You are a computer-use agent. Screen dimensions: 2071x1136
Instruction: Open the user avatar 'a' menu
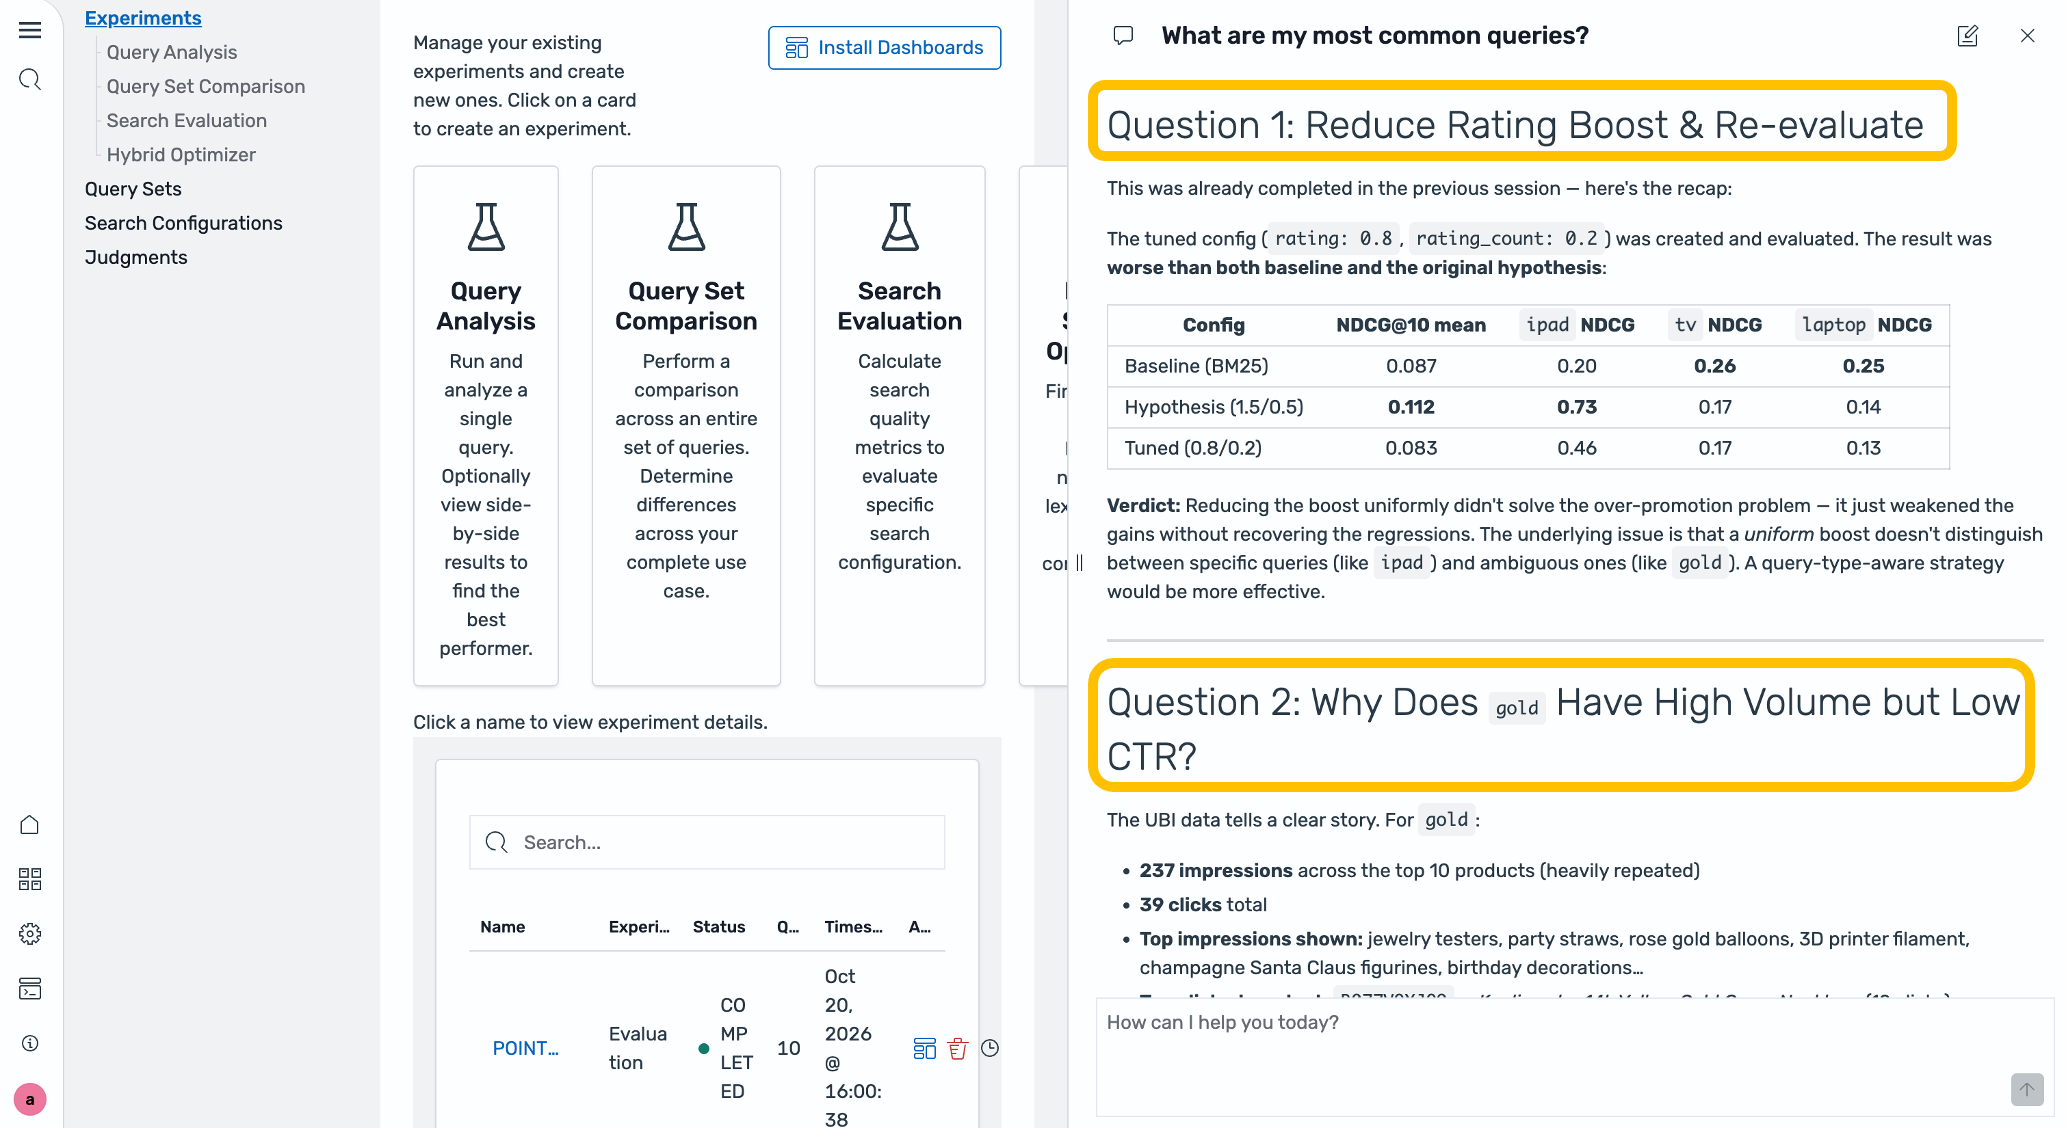click(30, 1100)
